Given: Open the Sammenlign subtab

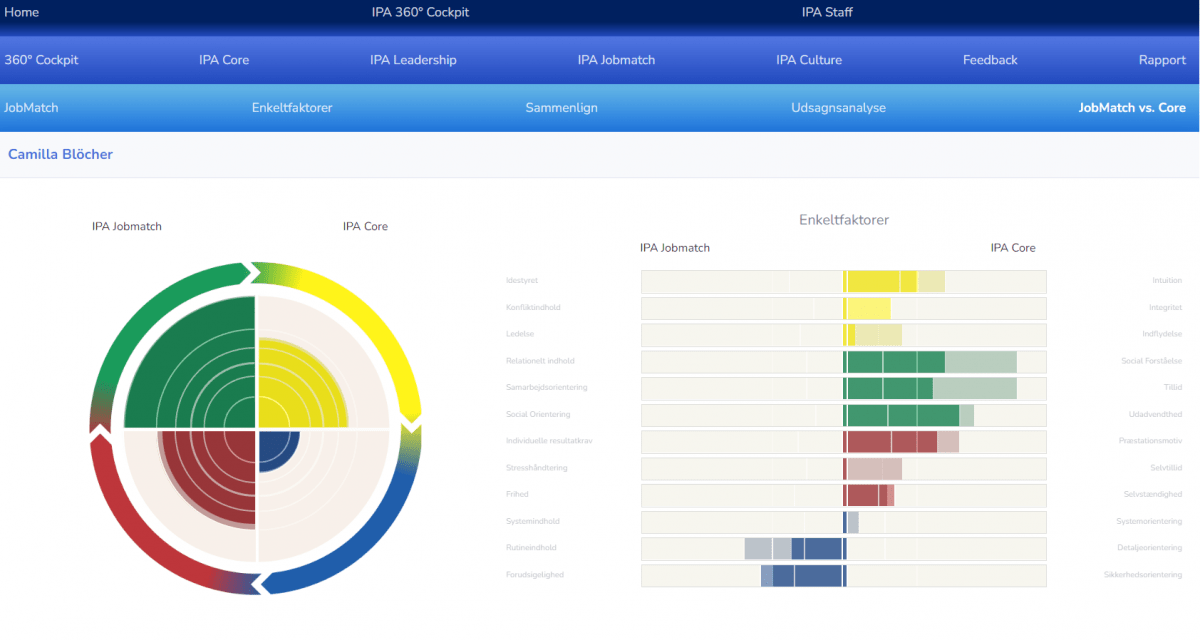Looking at the screenshot, I should point(561,108).
